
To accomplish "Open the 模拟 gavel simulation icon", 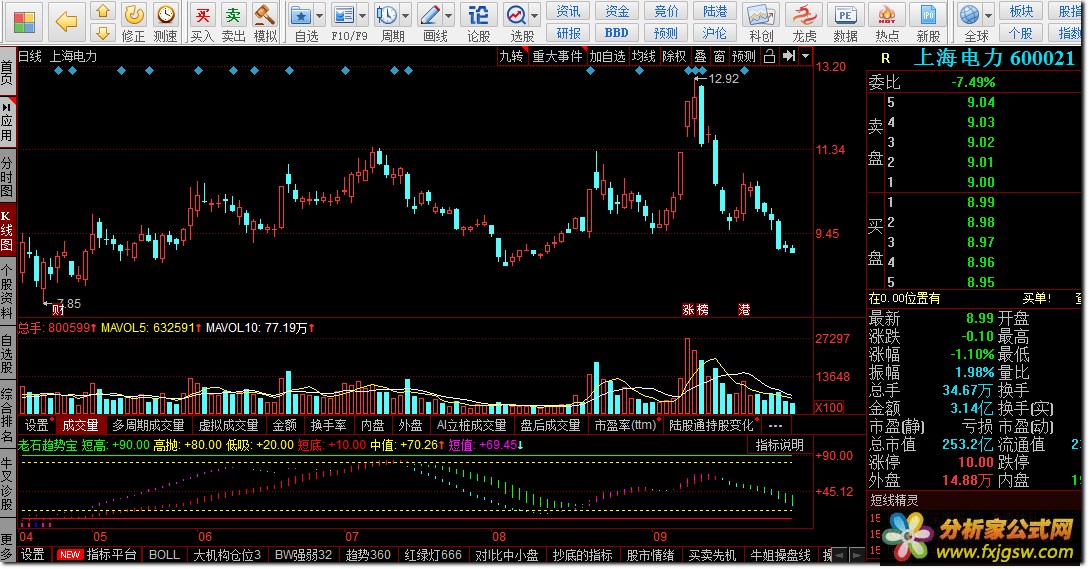I will (264, 15).
